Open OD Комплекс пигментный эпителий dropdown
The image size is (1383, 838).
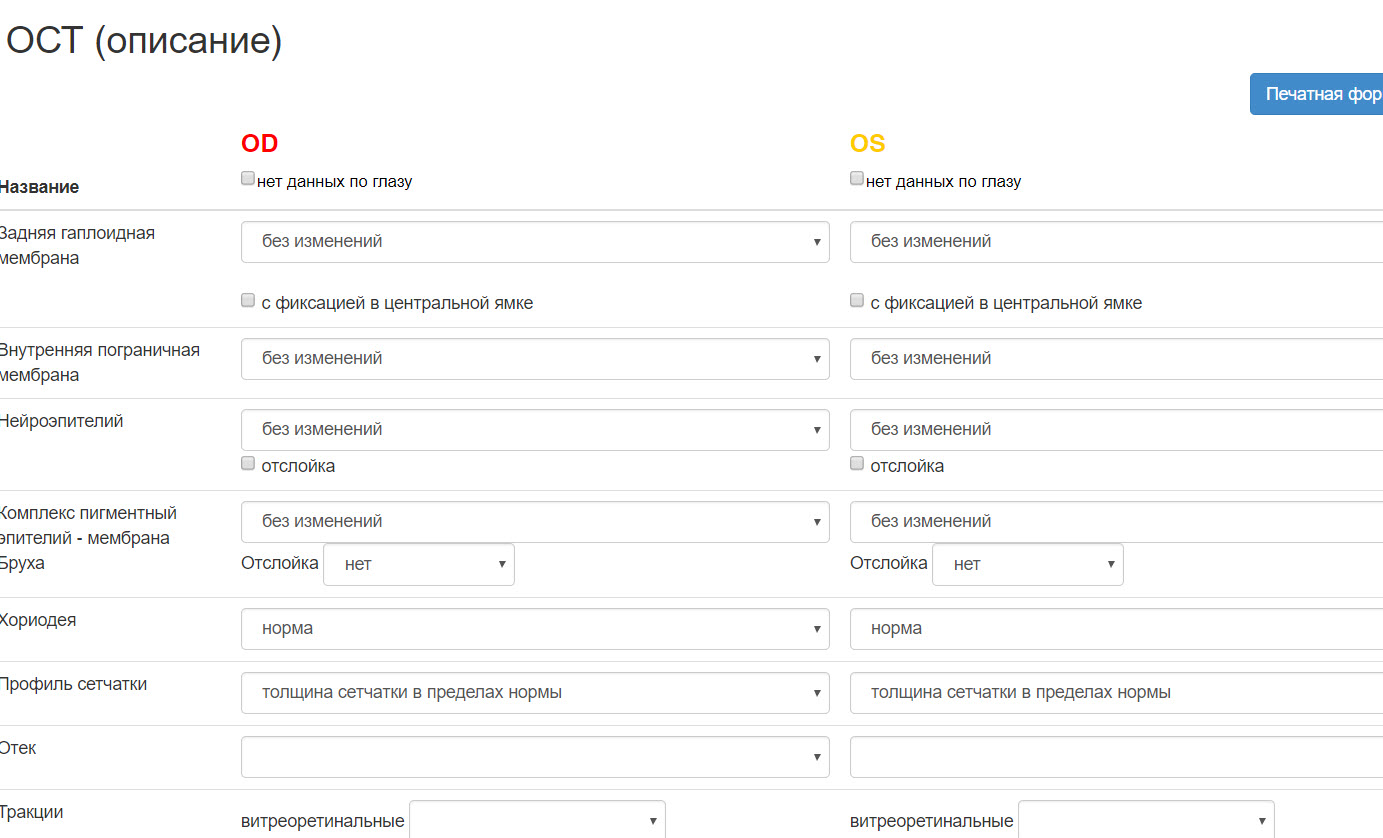535,522
